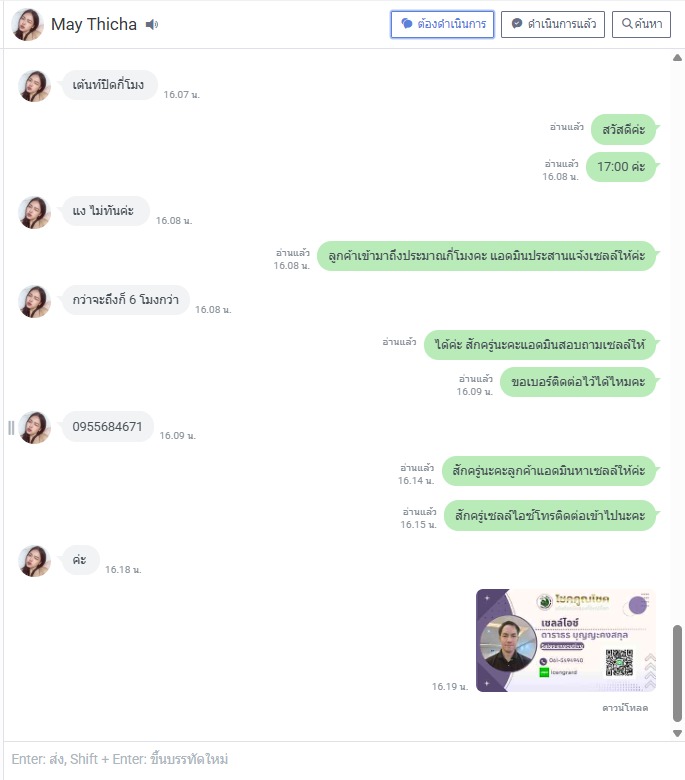Click the scrollbar up arrow
This screenshot has width=685, height=780.
(677, 58)
